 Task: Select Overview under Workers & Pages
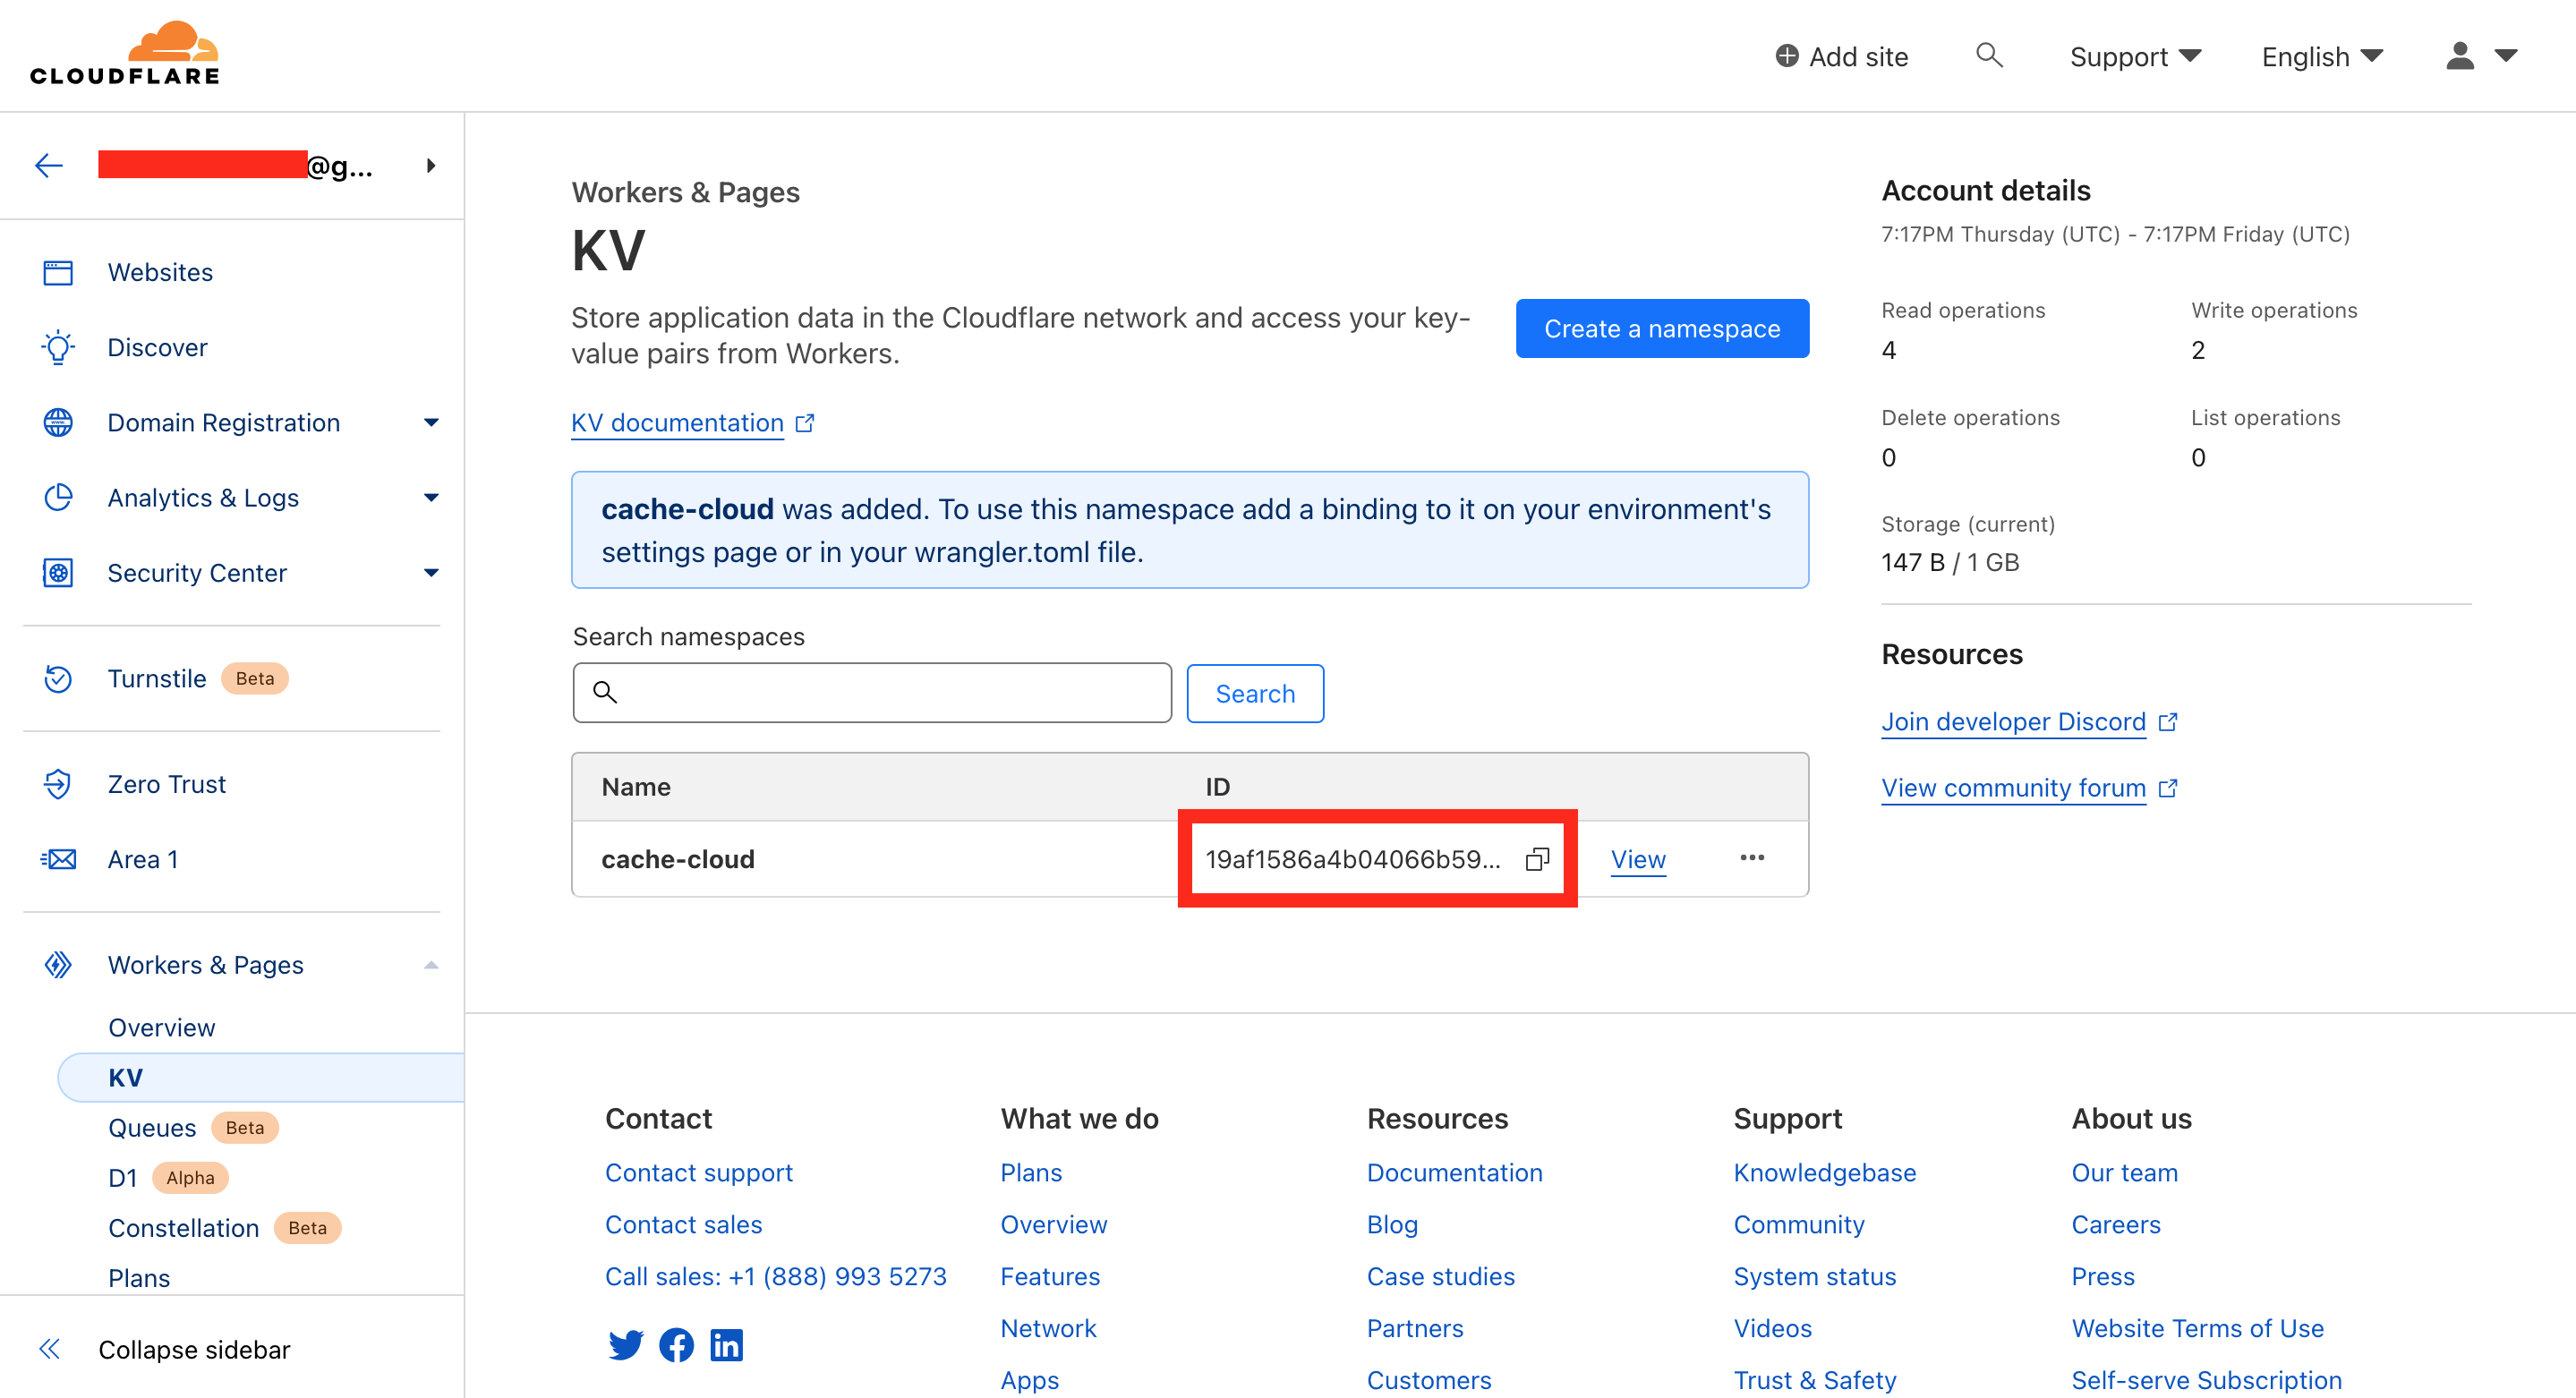[162, 1027]
